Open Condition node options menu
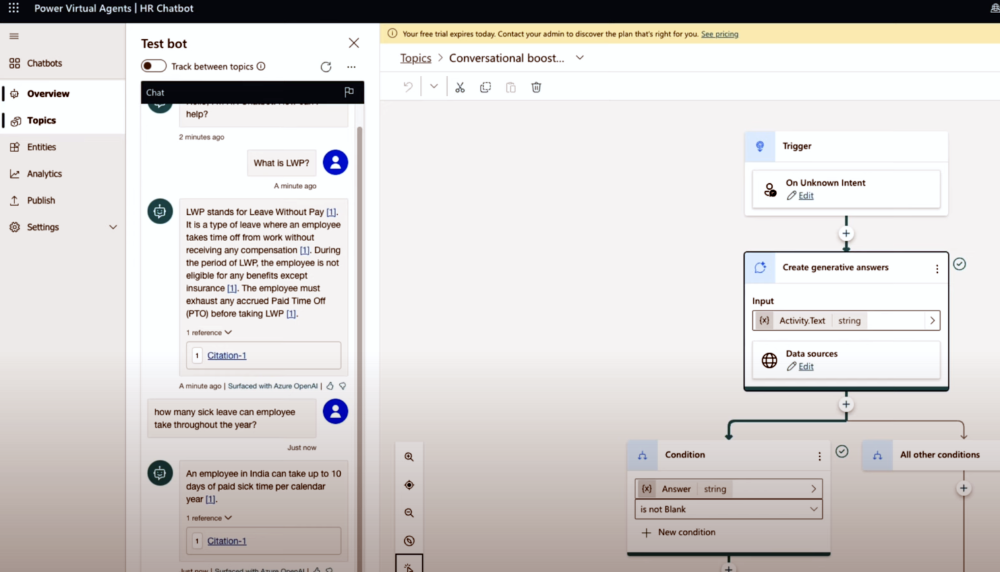Image resolution: width=1000 pixels, height=572 pixels. [x=820, y=456]
